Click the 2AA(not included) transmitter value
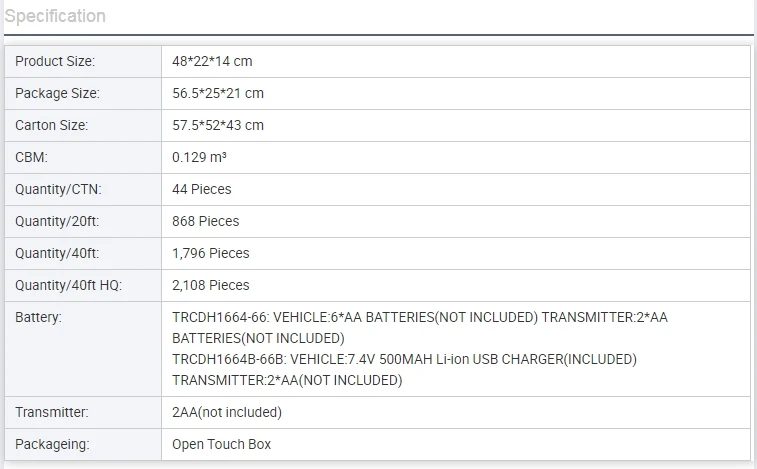This screenshot has height=469, width=757. [x=227, y=412]
